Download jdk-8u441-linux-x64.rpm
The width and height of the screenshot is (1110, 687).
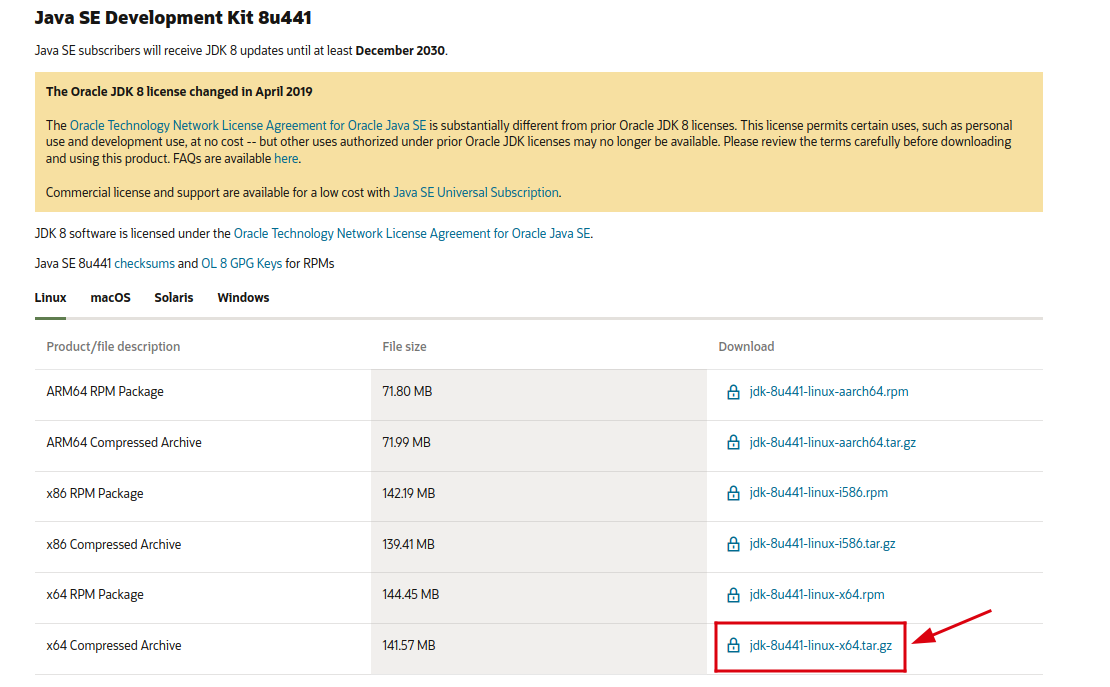tap(817, 595)
